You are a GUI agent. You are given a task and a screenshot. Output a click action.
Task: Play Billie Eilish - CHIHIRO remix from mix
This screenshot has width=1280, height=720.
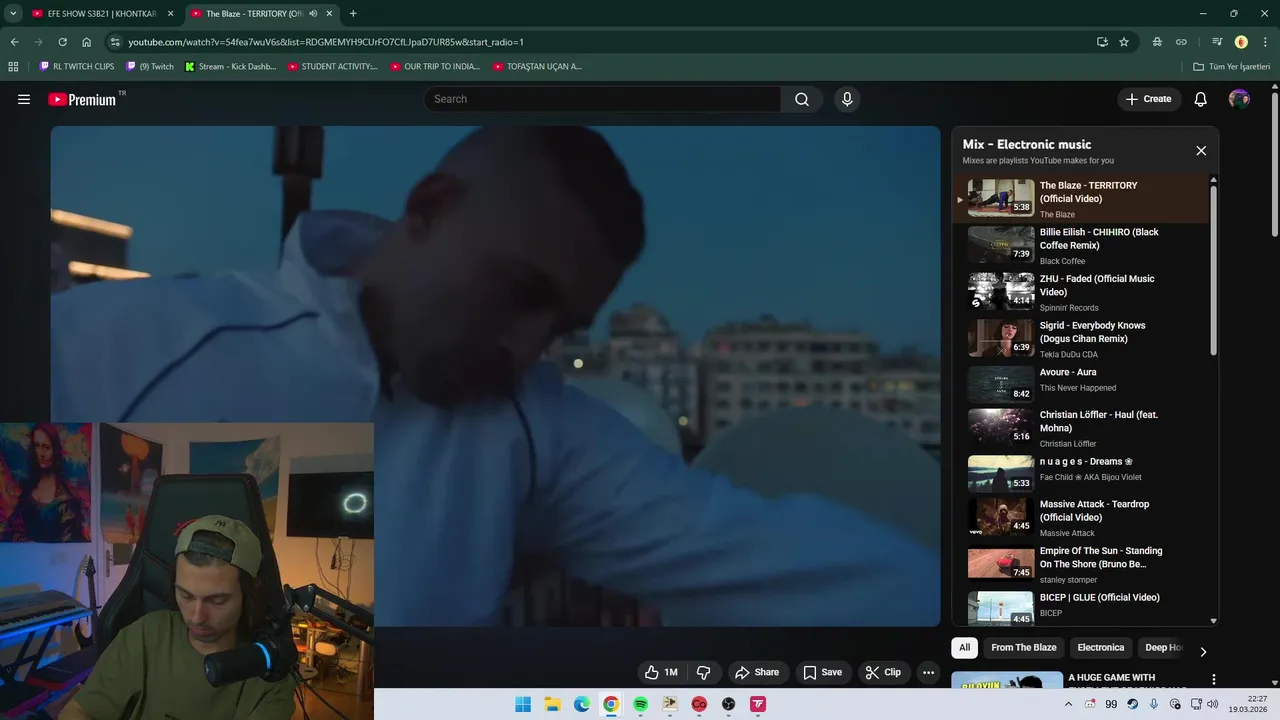(1081, 245)
